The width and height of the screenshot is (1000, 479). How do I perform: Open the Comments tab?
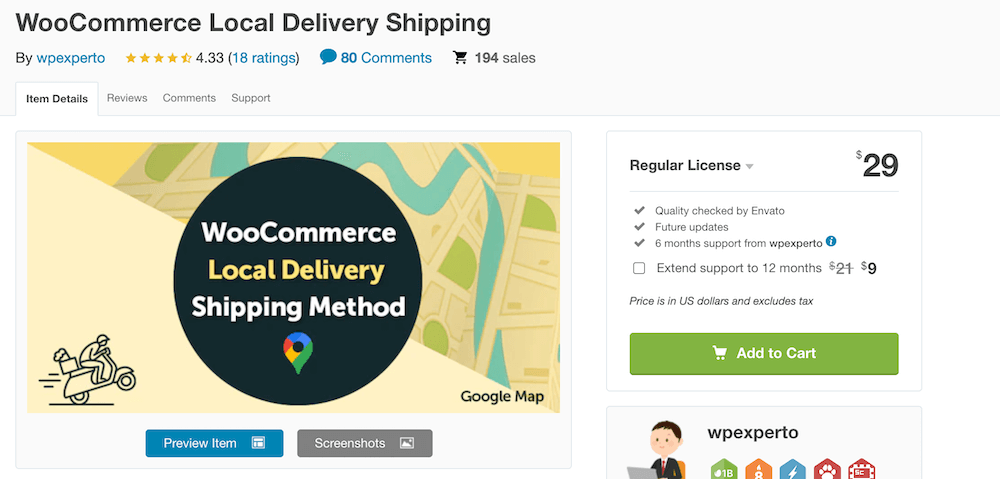pyautogui.click(x=189, y=98)
